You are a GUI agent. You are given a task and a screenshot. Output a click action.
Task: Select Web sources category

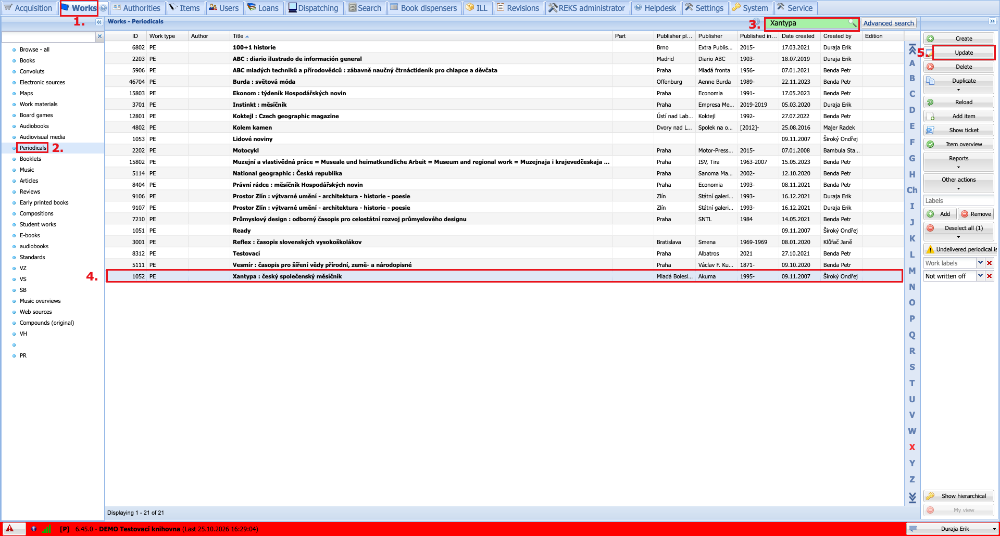coord(36,311)
